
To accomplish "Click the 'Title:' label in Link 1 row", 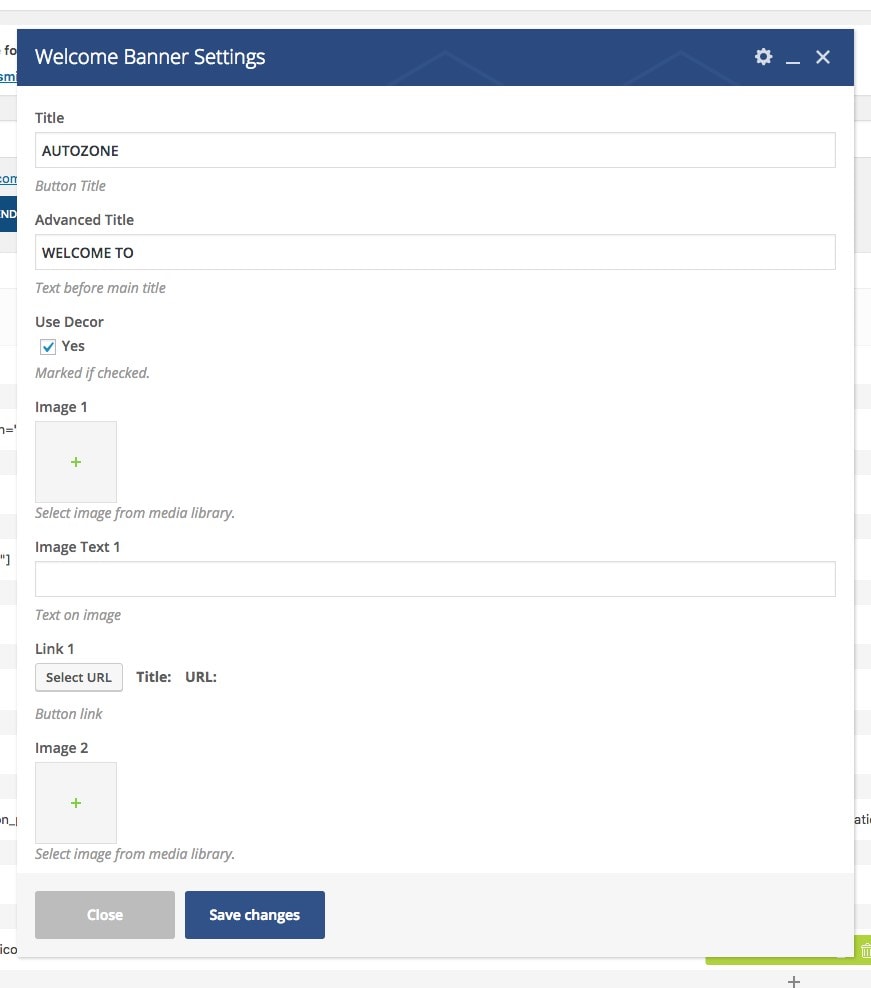I will [154, 677].
